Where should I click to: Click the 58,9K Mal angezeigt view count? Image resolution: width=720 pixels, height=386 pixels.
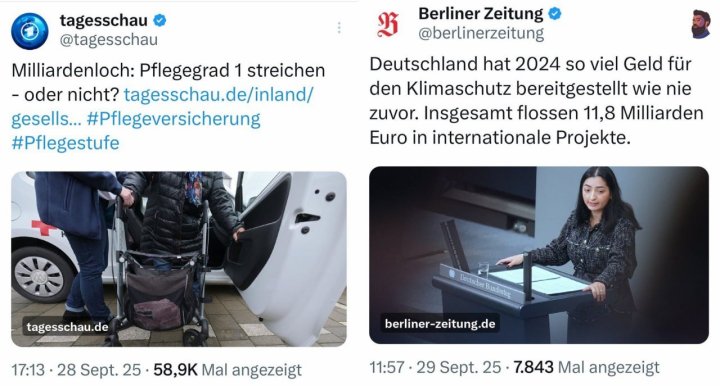point(227,369)
